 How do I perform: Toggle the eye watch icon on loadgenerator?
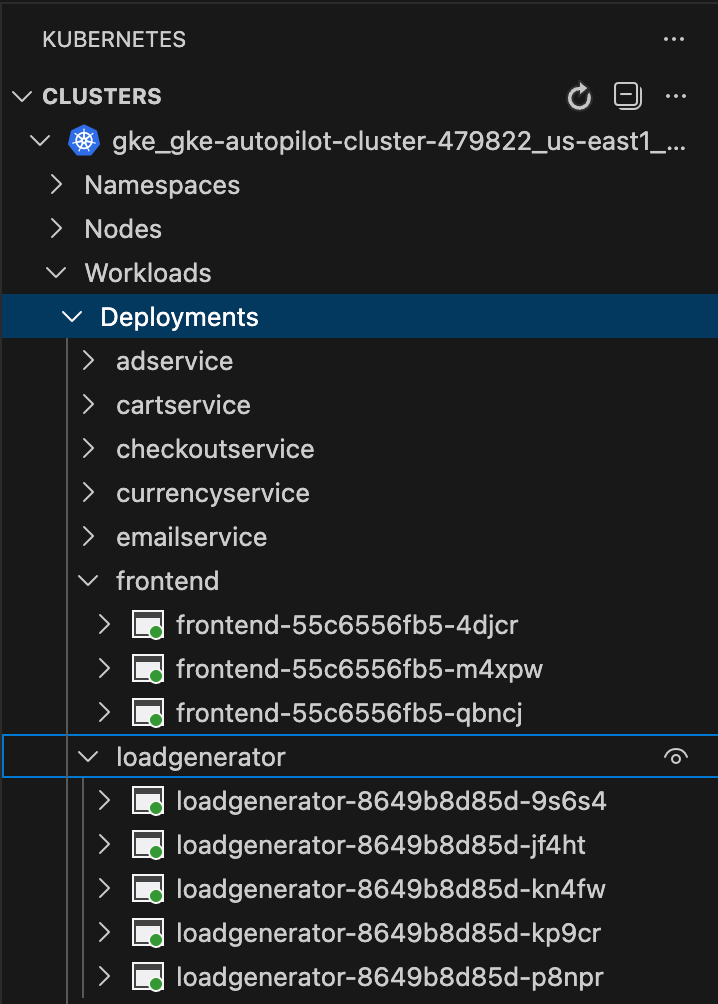coord(676,758)
